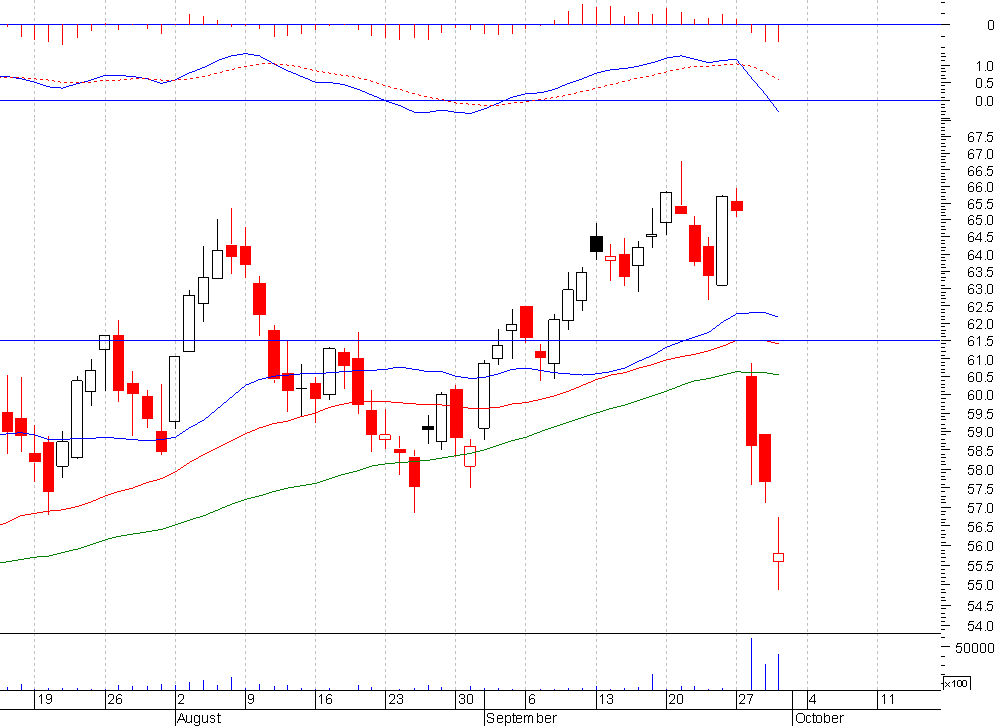Pick the 57.0 price level label
Viewport: 998px width, 726px height.
pos(980,508)
